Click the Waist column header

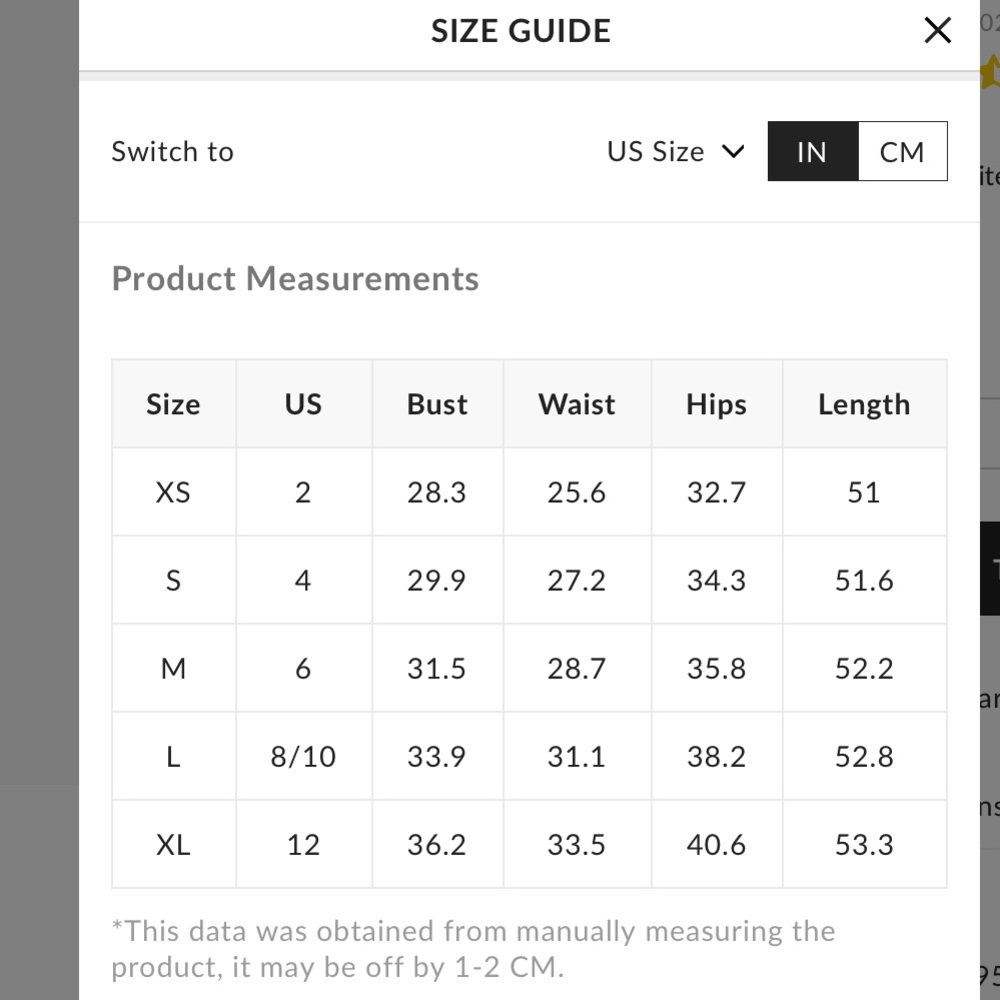pyautogui.click(x=577, y=404)
